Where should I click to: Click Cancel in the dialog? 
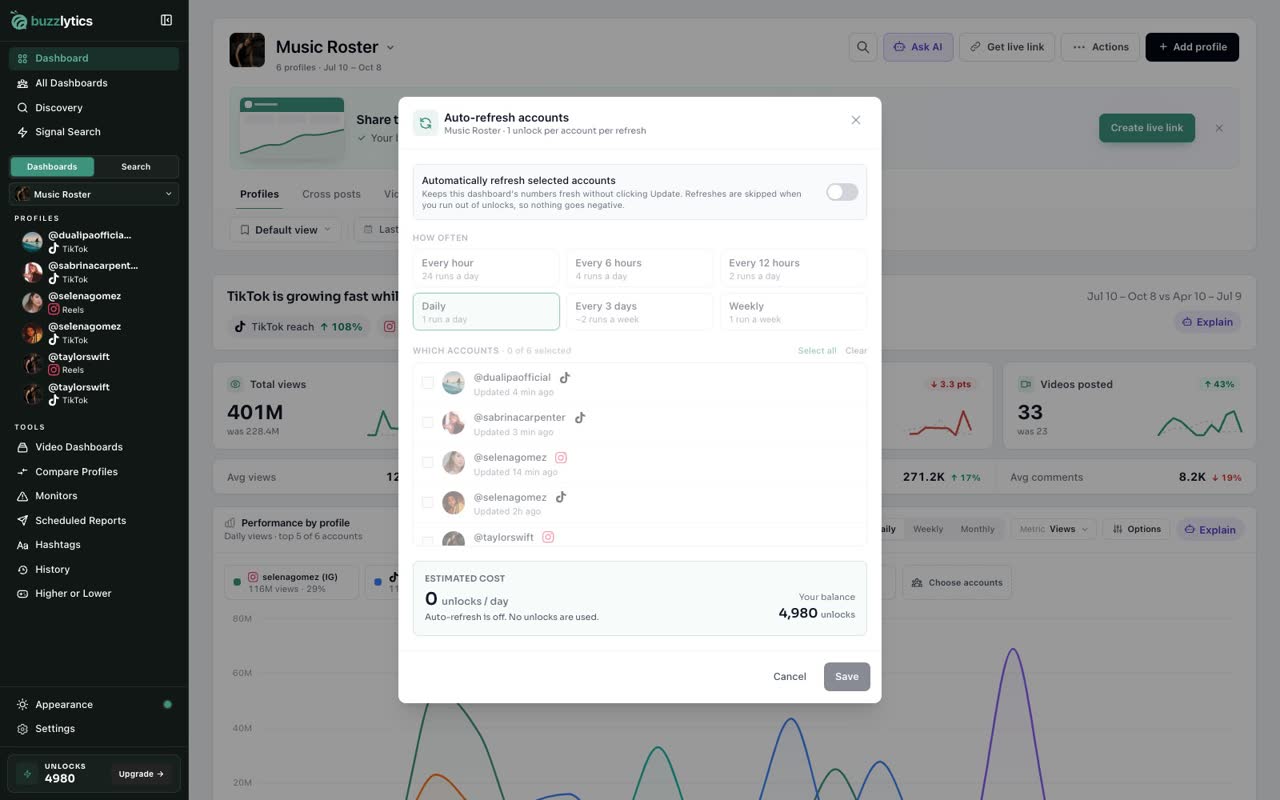(790, 677)
